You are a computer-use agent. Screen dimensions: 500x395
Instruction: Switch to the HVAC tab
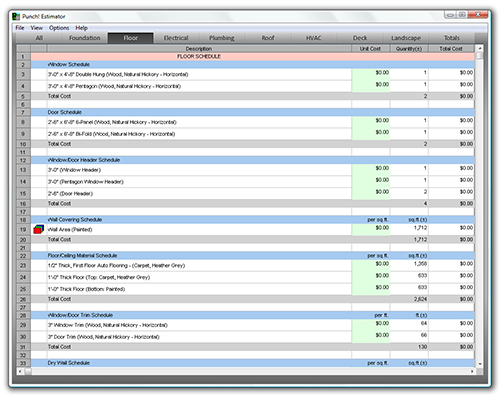(314, 38)
